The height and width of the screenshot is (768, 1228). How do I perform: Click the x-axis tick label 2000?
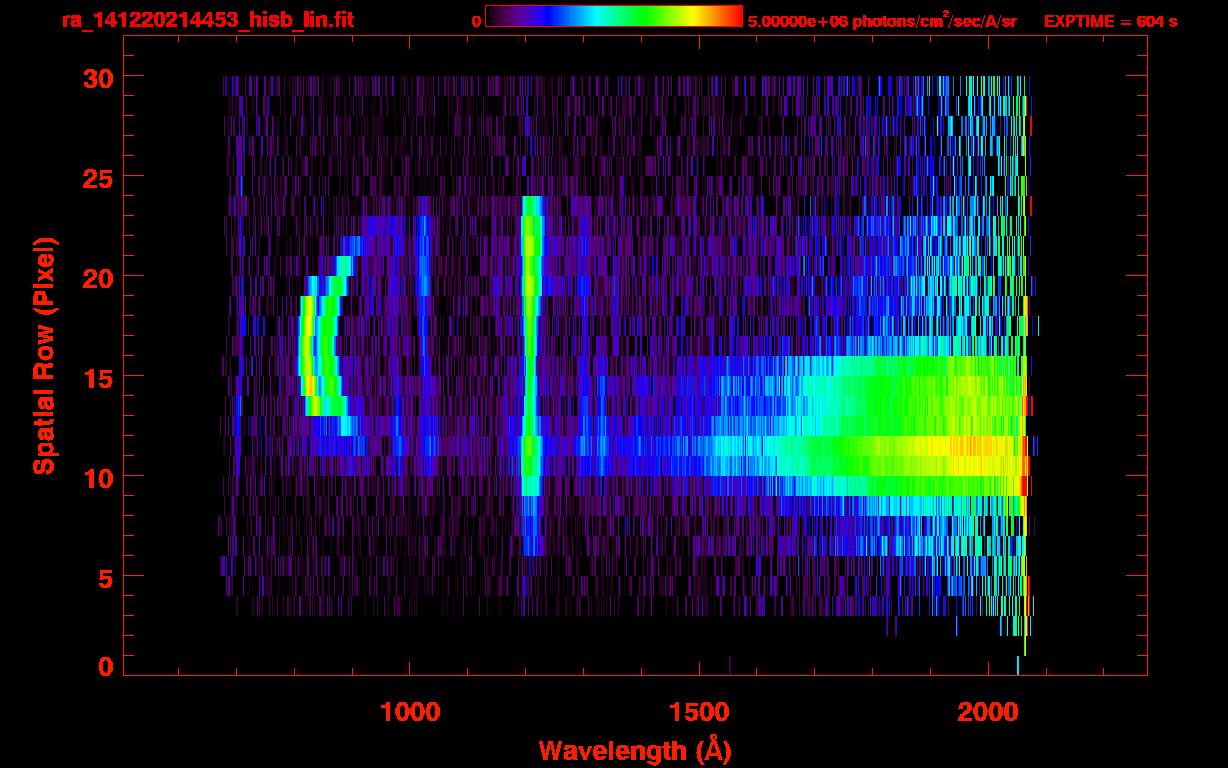987,712
